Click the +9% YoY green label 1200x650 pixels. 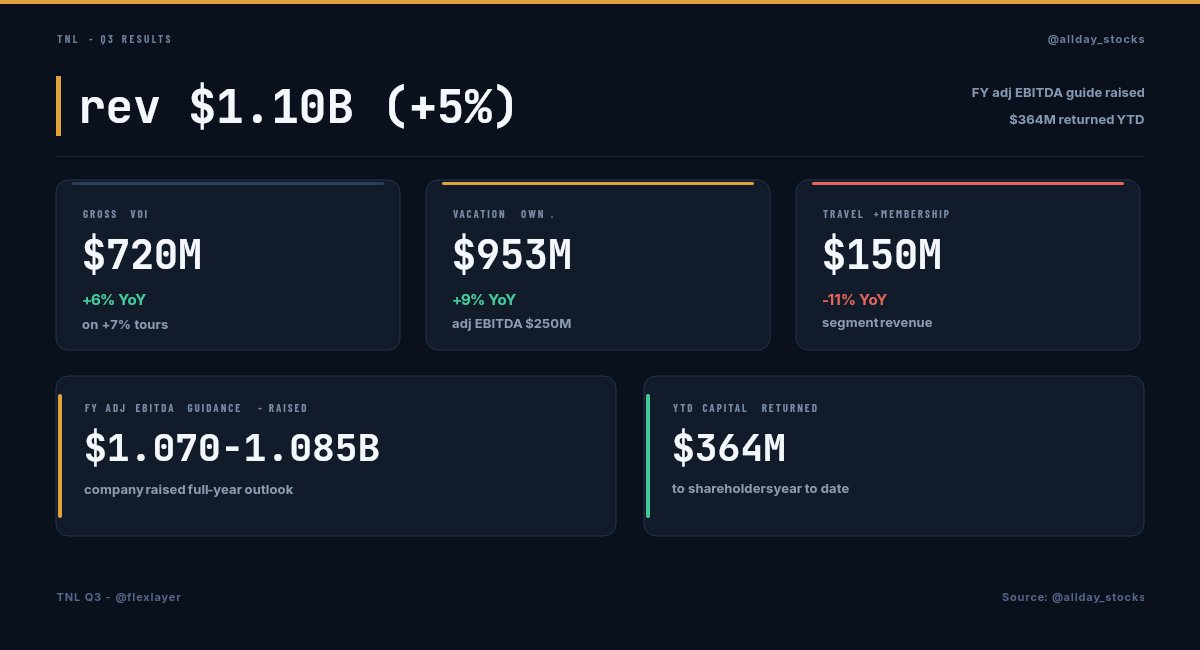[484, 299]
